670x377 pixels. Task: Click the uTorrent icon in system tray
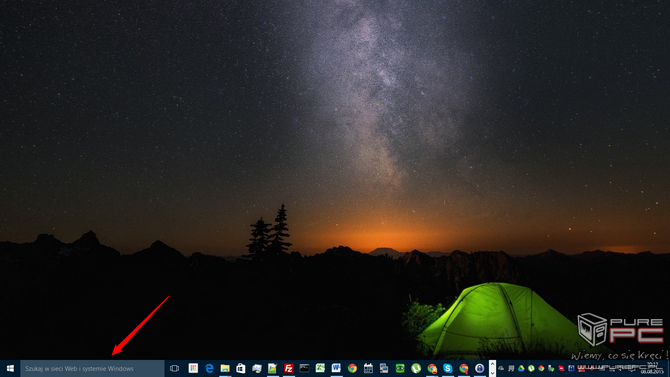pyautogui.click(x=531, y=368)
